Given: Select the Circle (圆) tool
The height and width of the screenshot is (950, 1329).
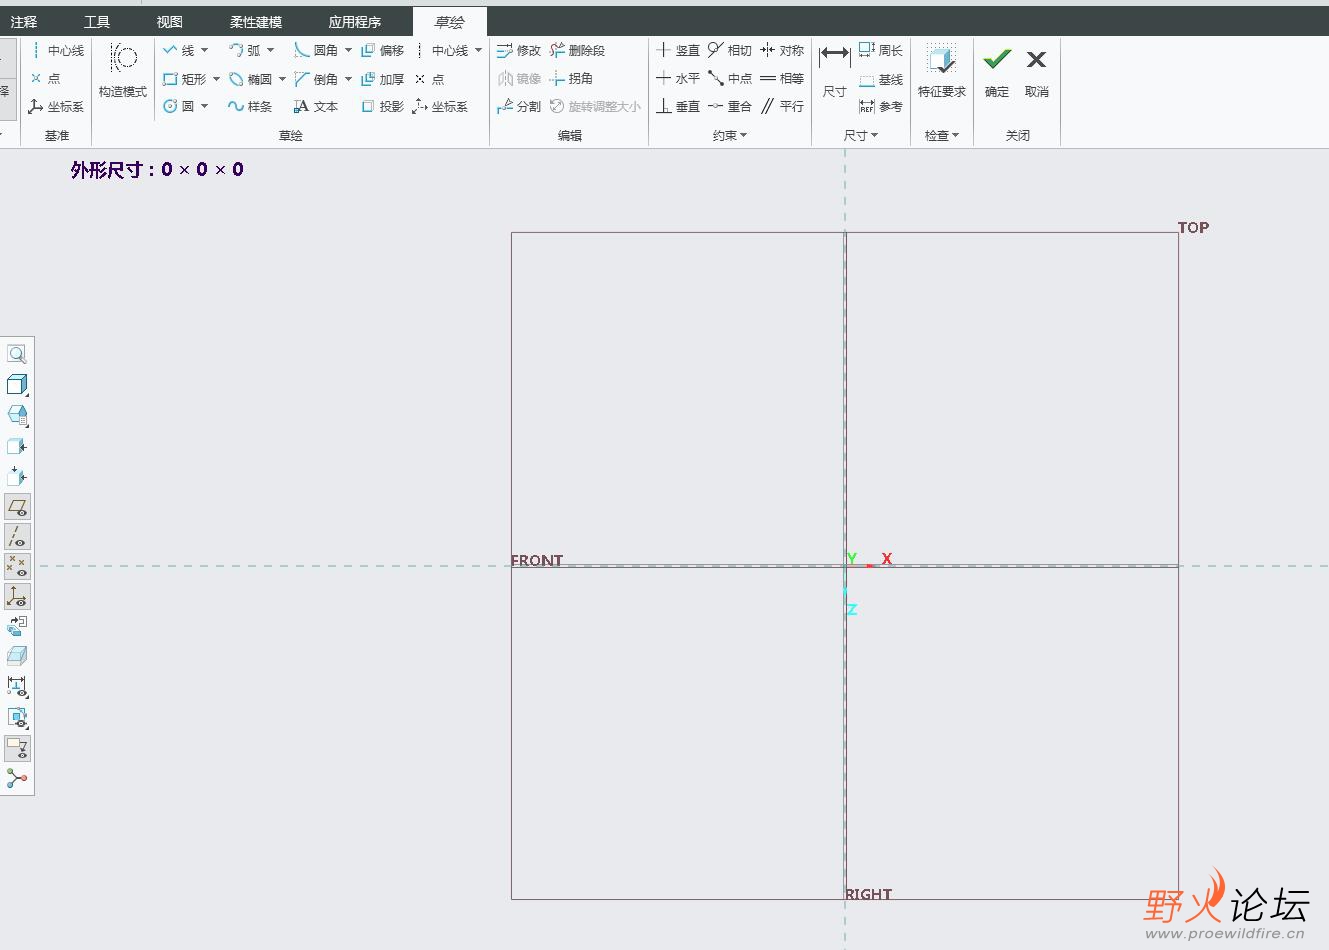Looking at the screenshot, I should (x=179, y=106).
